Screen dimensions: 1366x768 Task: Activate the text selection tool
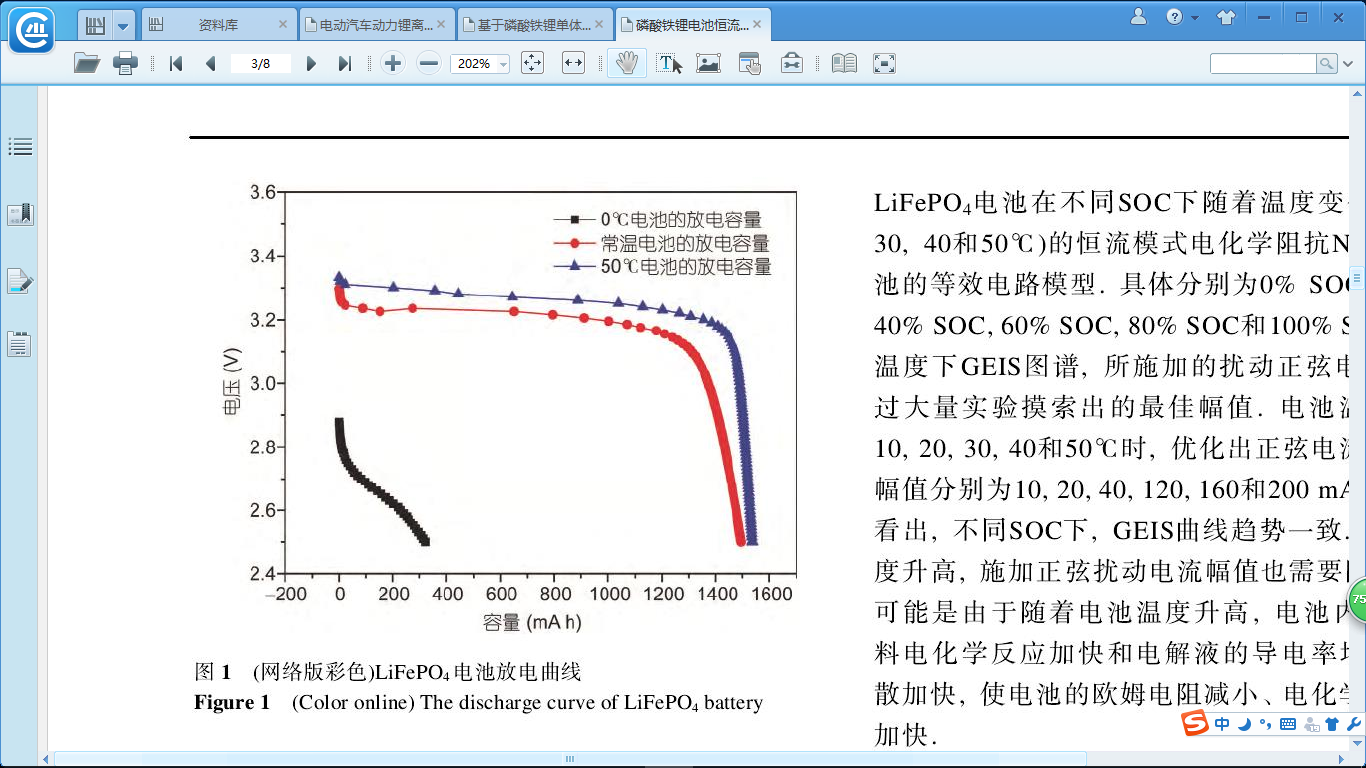point(670,64)
